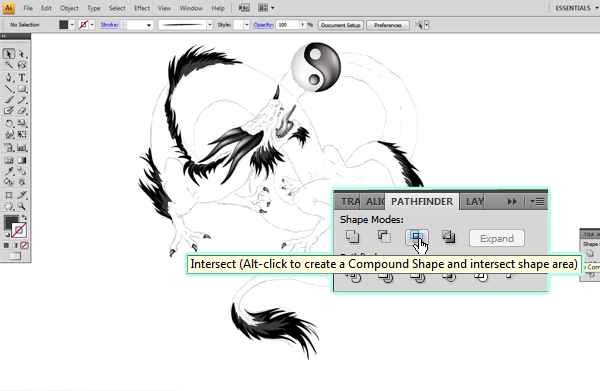
Task: Click Exclude shape mode in Pathfinder
Action: [448, 237]
